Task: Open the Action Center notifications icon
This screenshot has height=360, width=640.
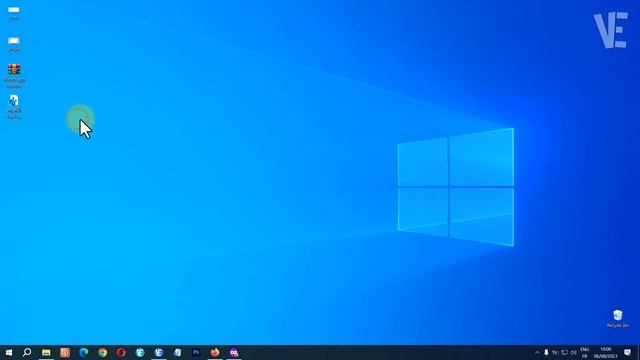Action: (x=627, y=353)
